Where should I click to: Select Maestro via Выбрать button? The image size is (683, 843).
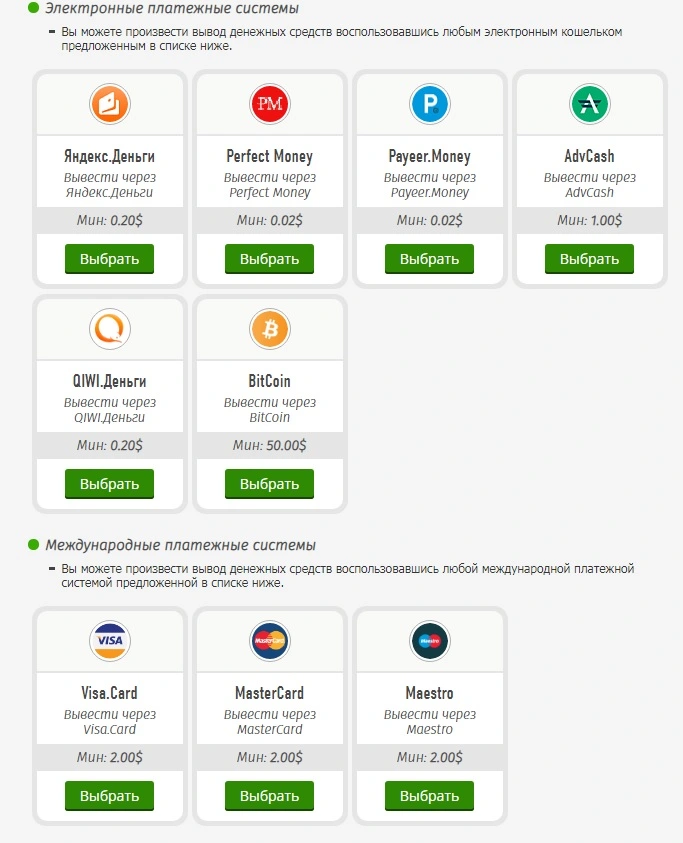(430, 796)
